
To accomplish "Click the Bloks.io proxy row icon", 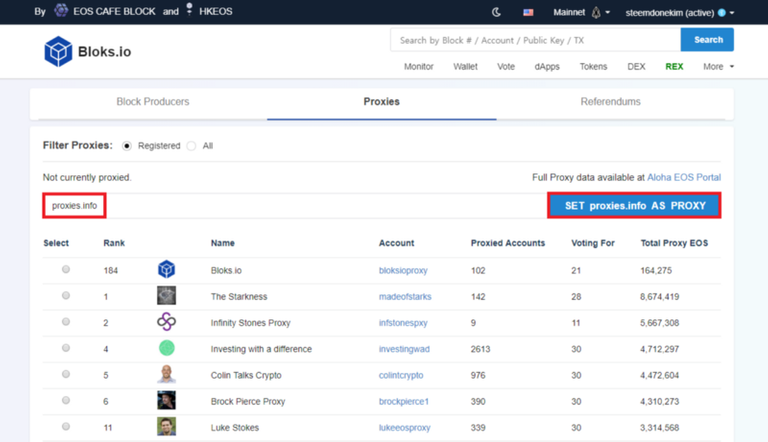I will 166,270.
